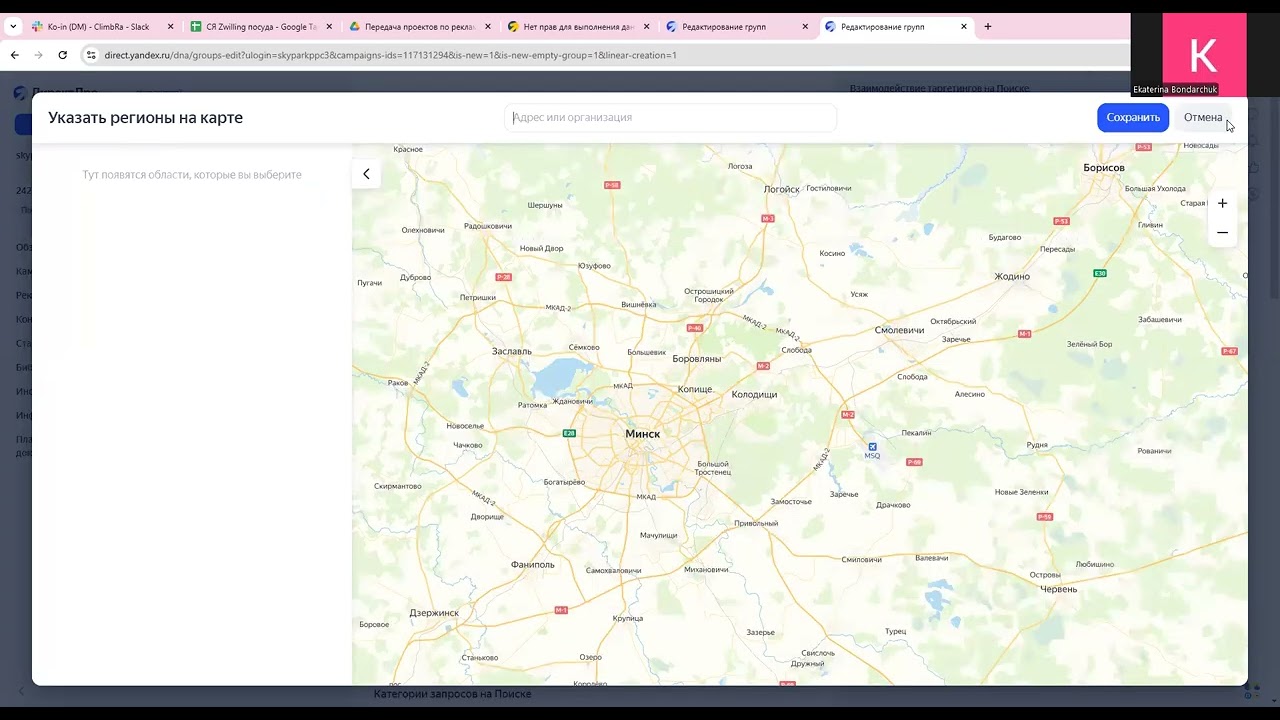Open the tab search dropdown

point(13,27)
